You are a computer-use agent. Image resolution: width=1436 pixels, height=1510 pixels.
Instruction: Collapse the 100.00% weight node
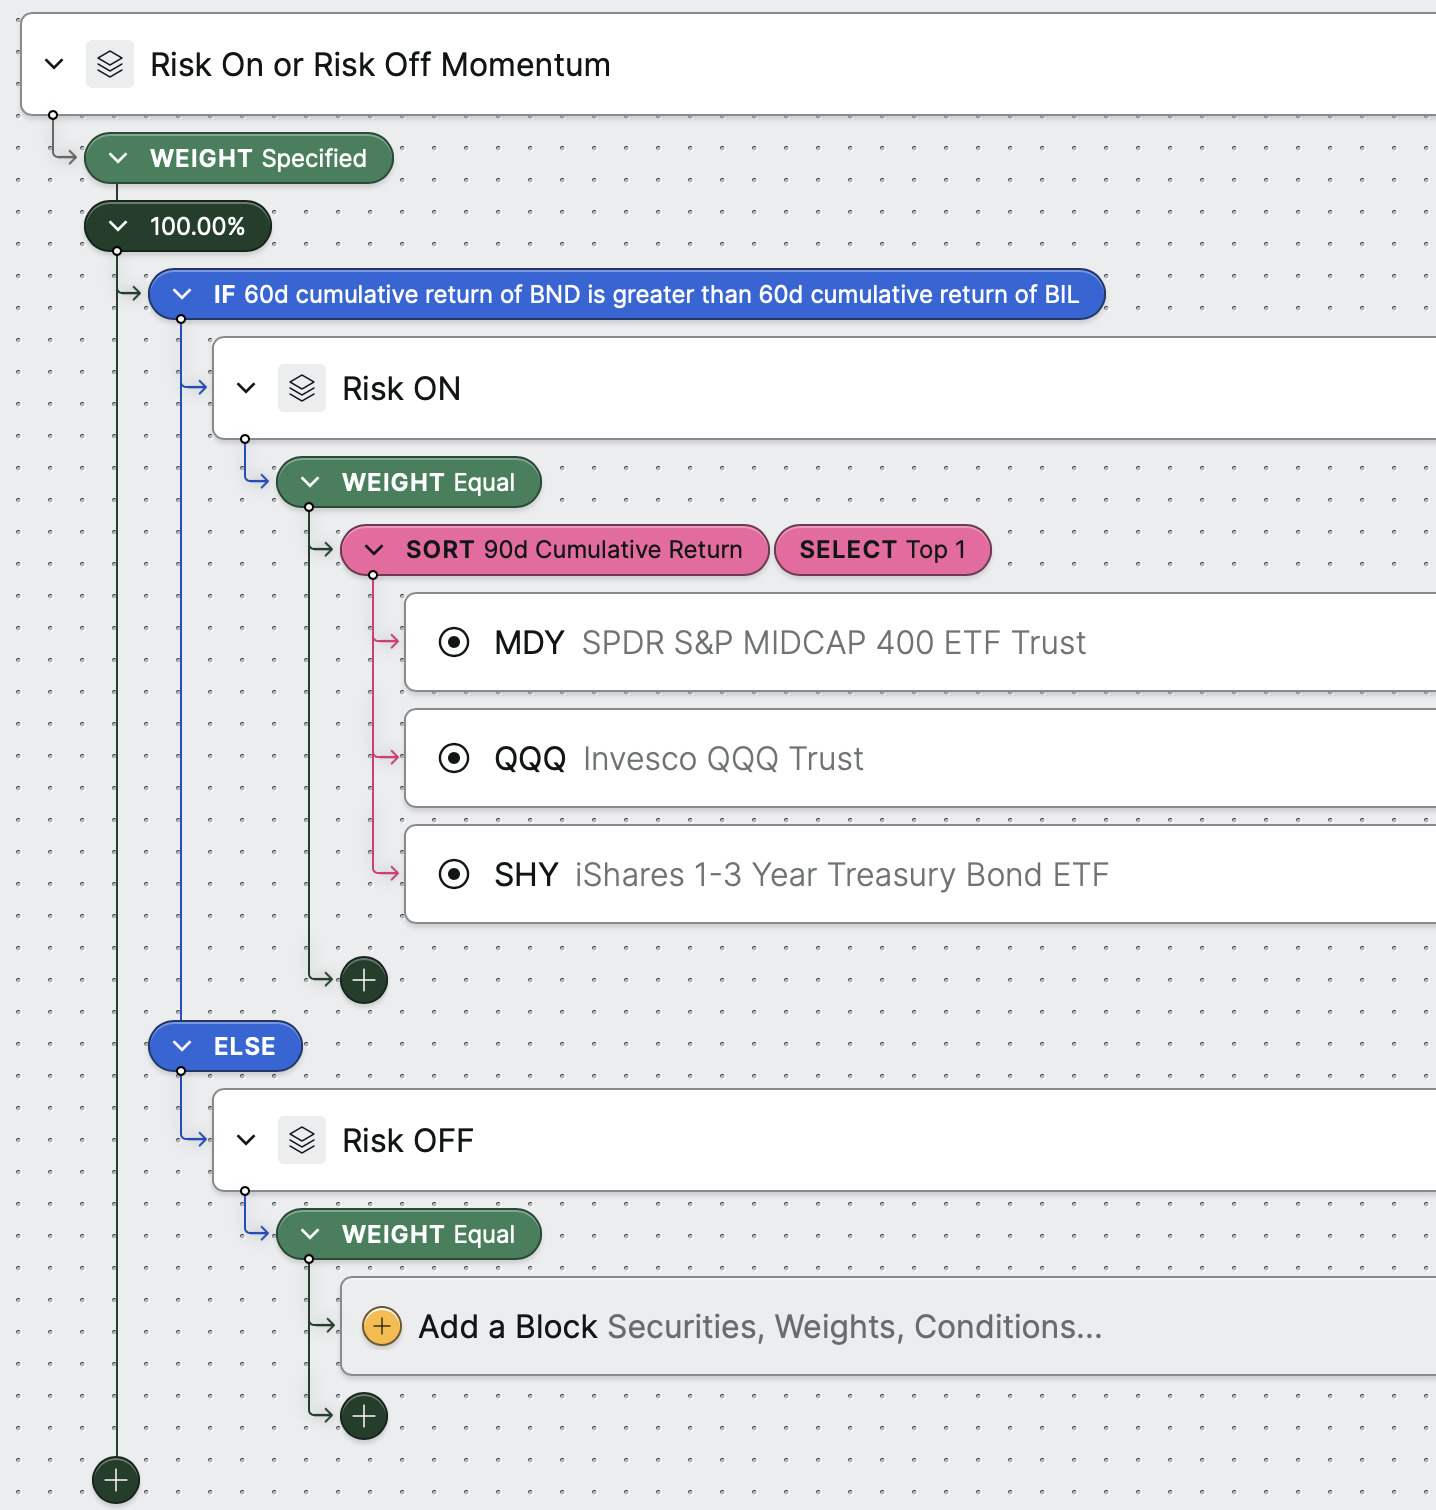point(118,226)
